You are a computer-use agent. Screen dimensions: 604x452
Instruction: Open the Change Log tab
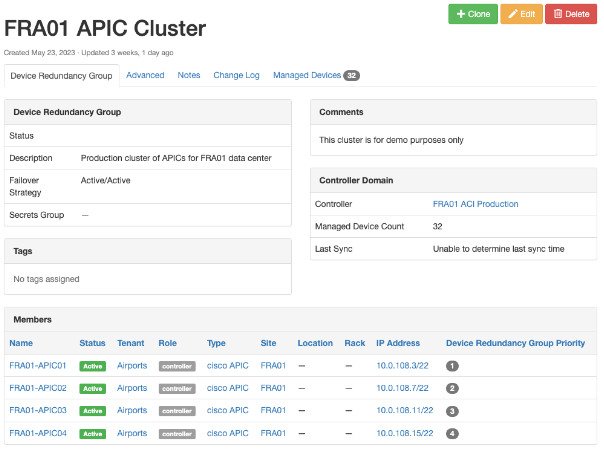(x=236, y=75)
